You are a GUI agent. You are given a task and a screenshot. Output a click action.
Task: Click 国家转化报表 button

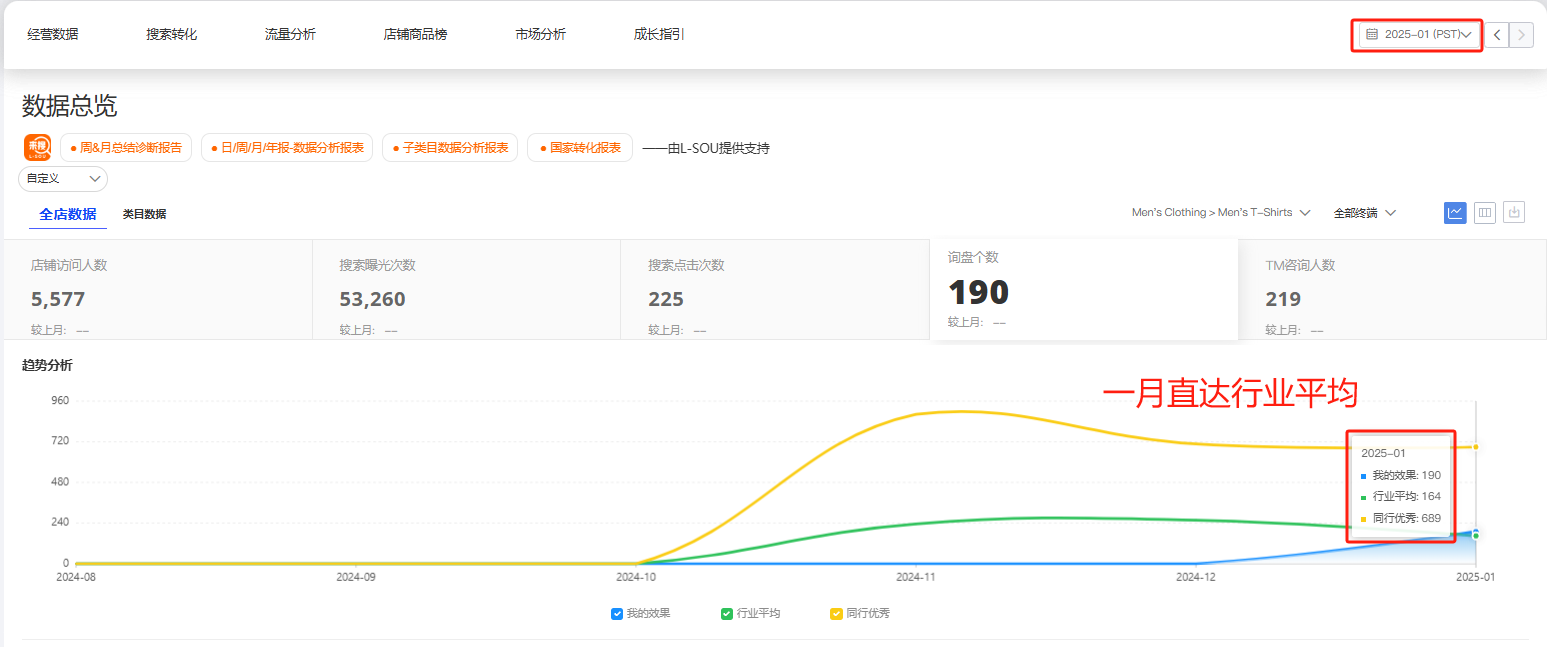pyautogui.click(x=580, y=148)
